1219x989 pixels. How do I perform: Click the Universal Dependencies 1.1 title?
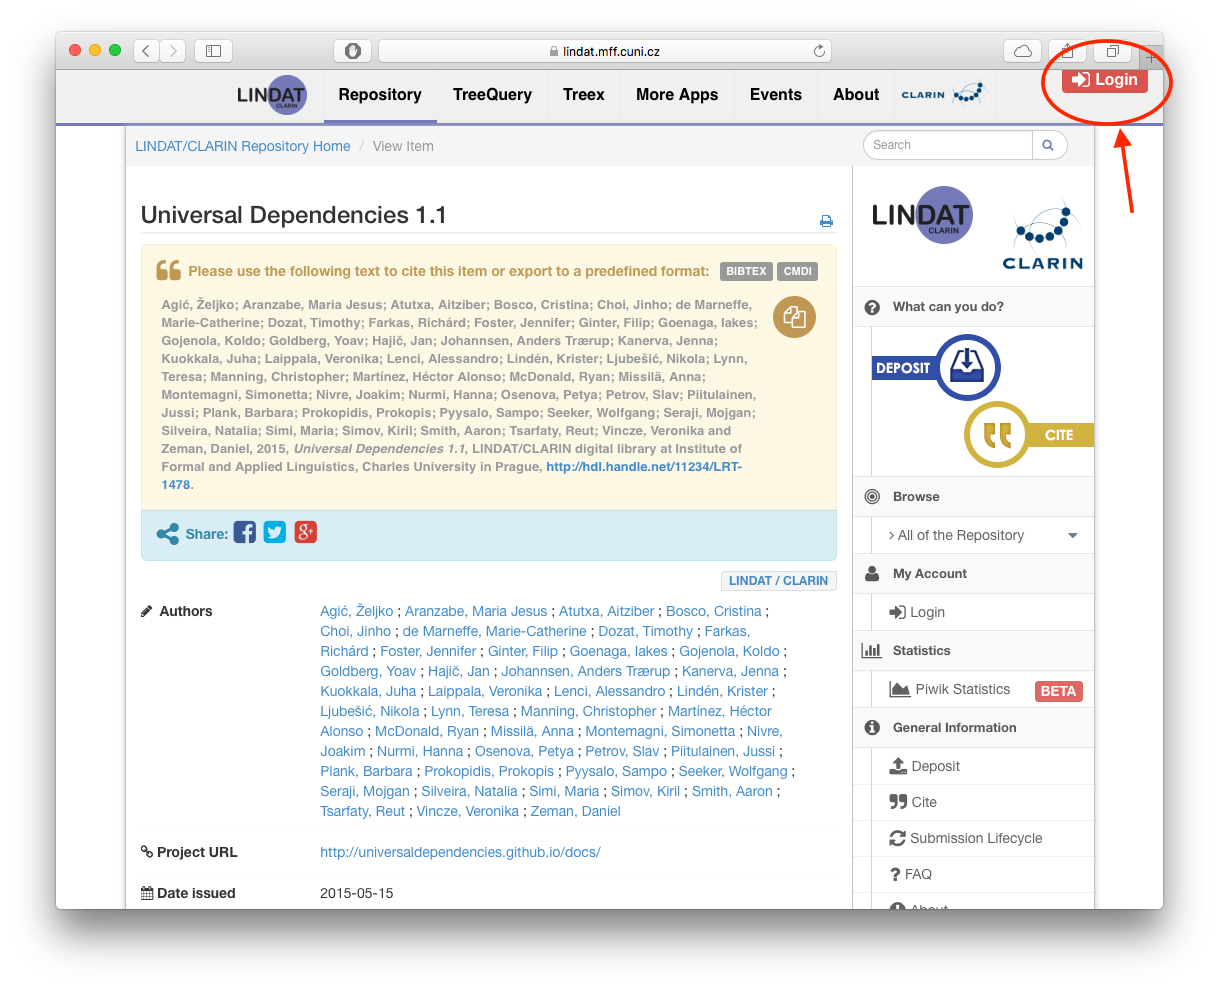(294, 215)
